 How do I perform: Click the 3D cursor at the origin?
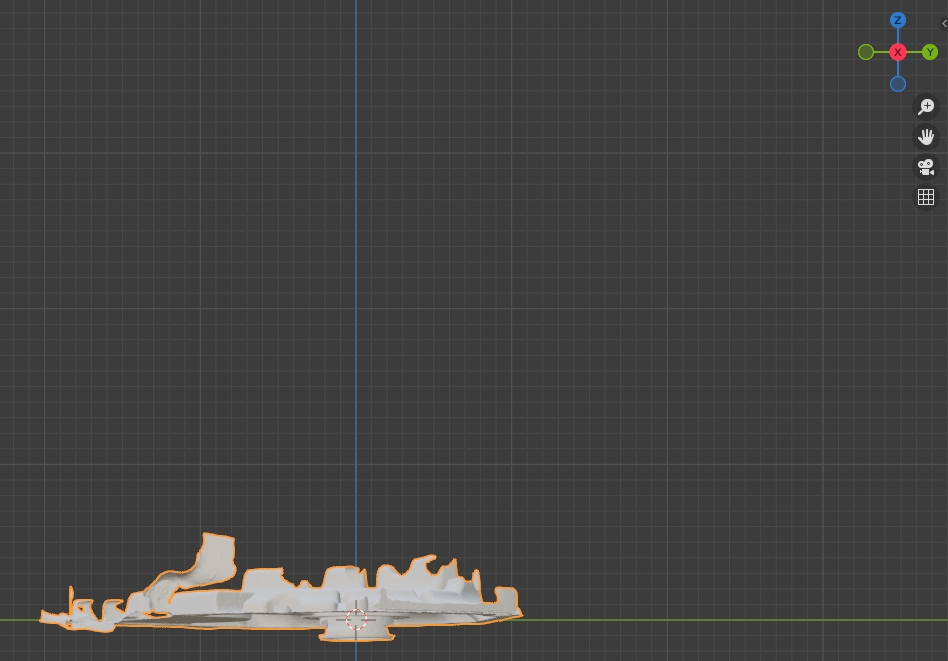click(x=356, y=618)
